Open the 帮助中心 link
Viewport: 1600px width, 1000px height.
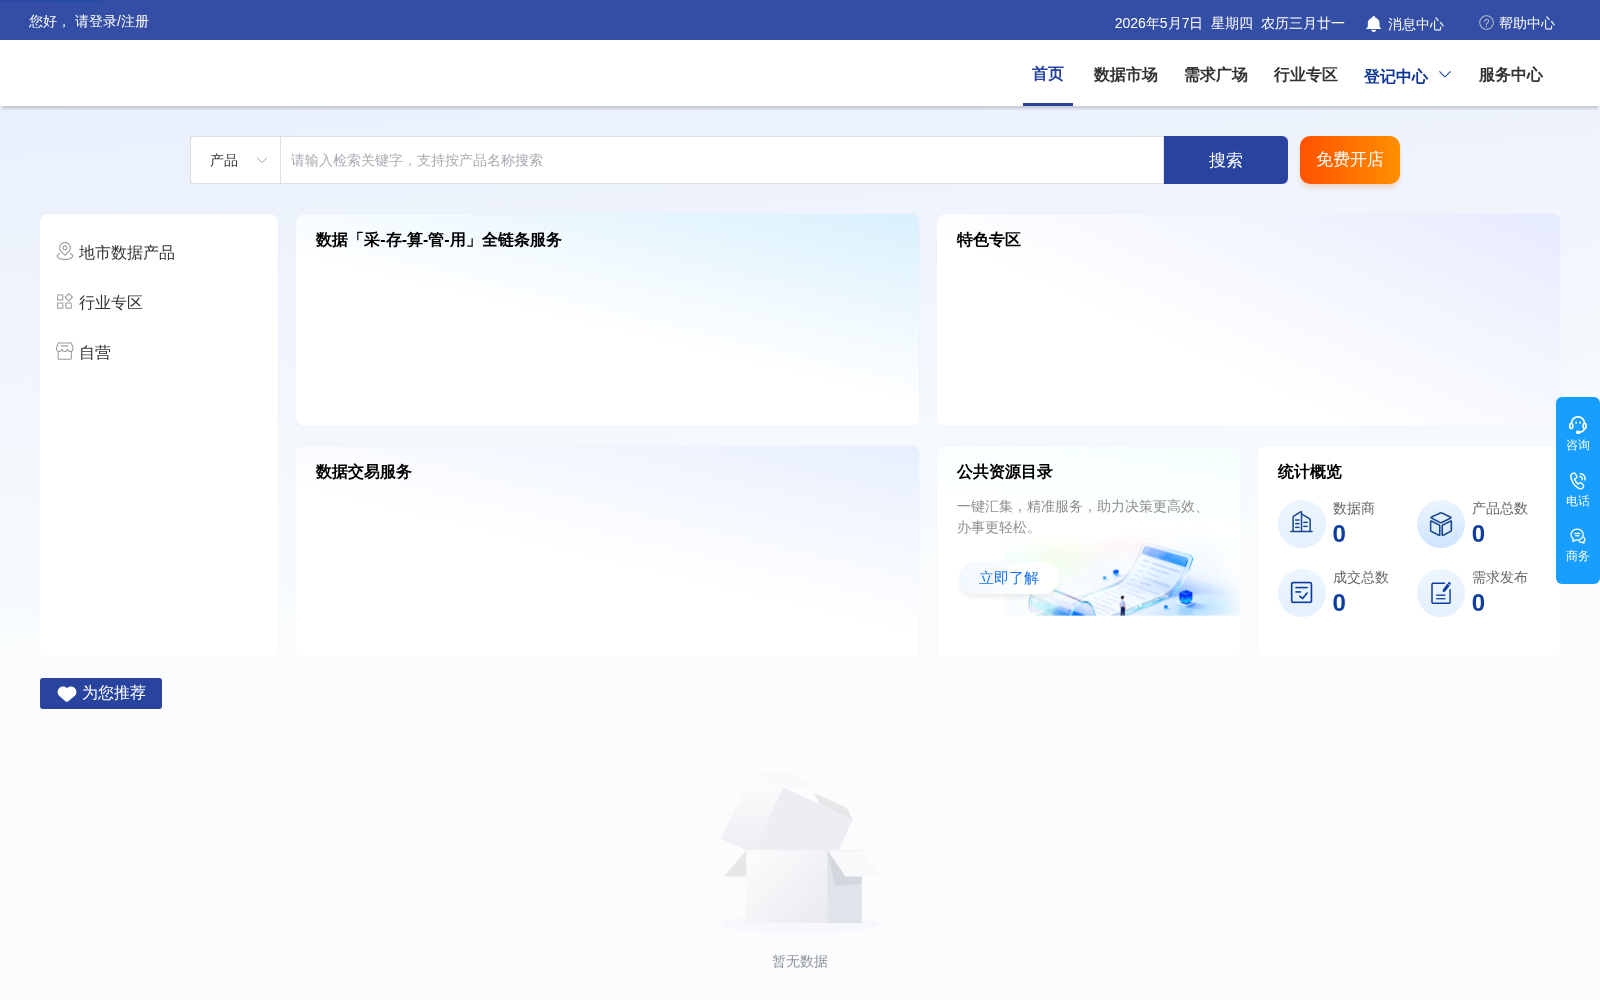pos(1527,23)
